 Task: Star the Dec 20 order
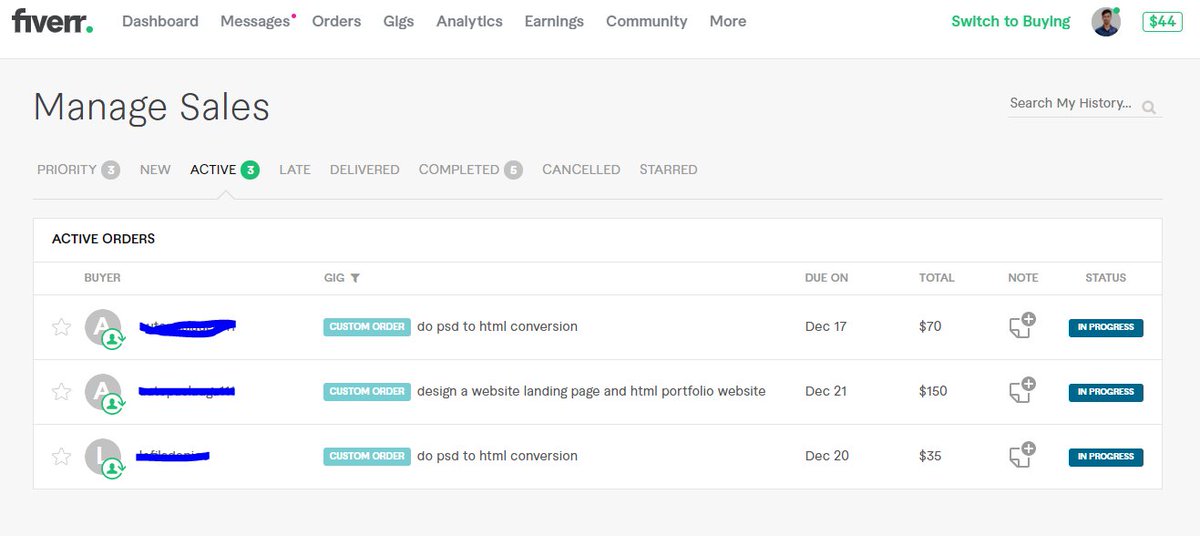[61, 457]
